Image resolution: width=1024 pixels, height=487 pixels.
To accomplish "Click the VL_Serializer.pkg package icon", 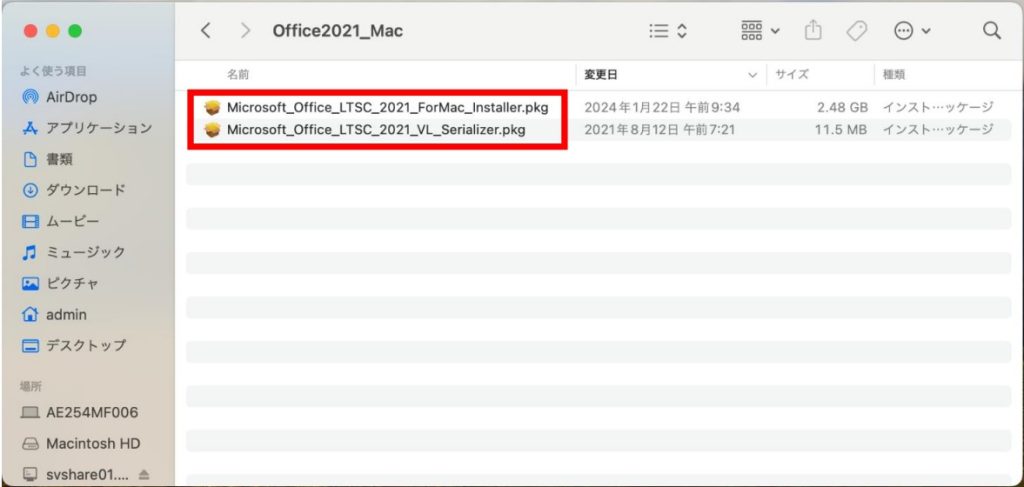I will click(212, 130).
